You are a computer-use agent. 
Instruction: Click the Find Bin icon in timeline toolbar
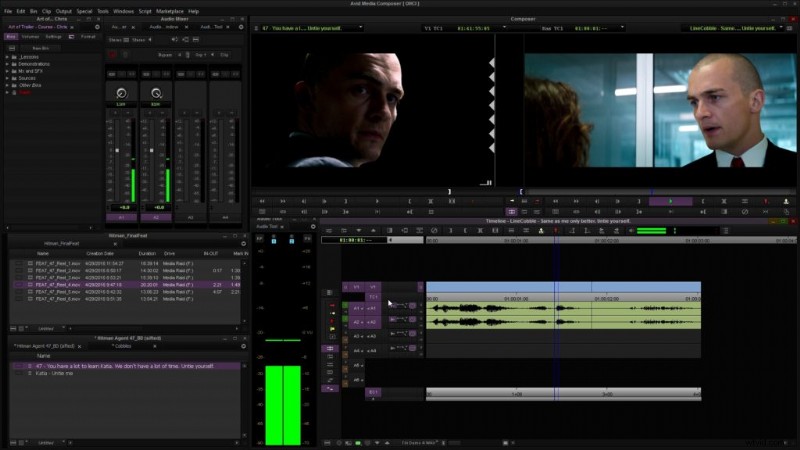[541, 231]
